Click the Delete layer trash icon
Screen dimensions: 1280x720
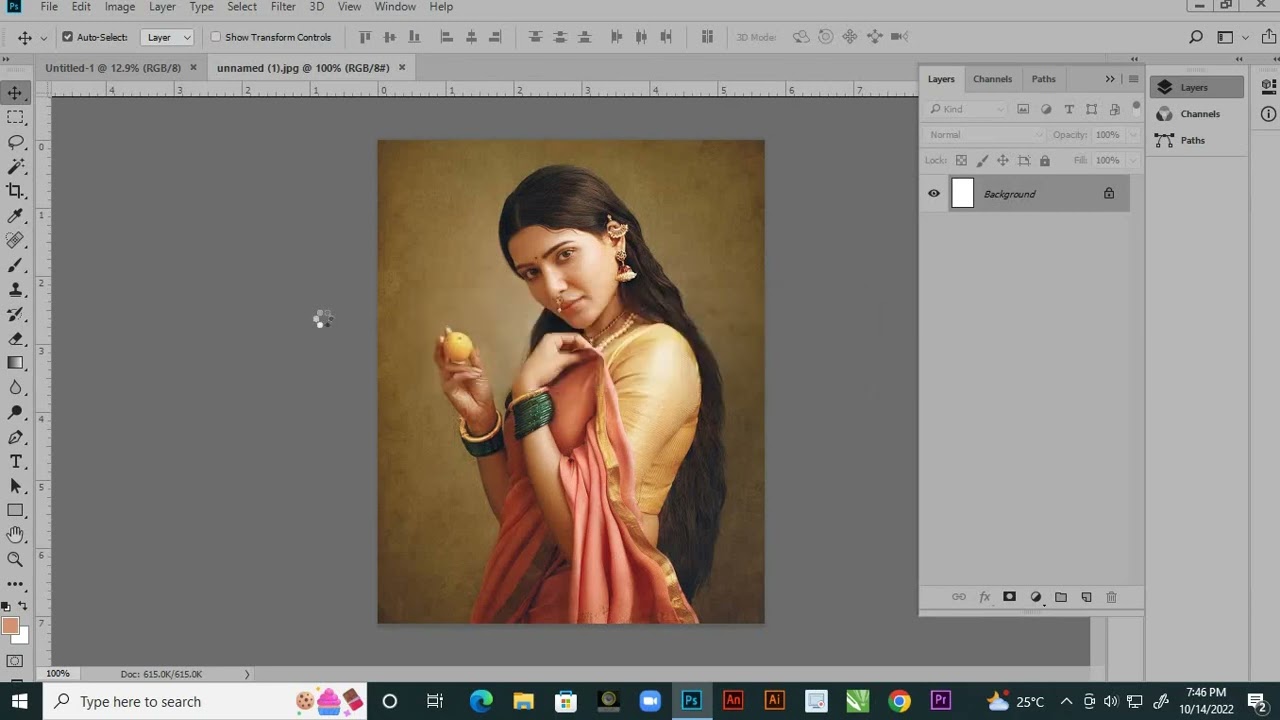(x=1111, y=597)
